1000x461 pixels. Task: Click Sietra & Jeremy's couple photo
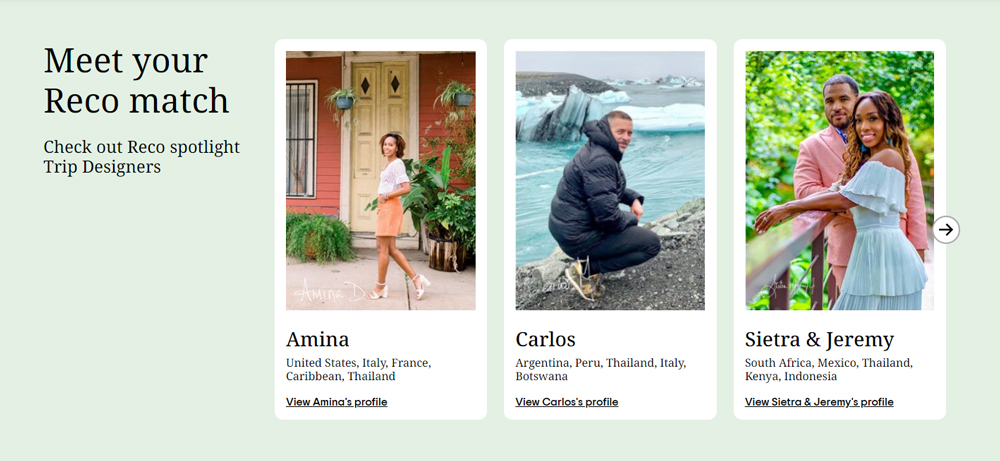pos(839,180)
